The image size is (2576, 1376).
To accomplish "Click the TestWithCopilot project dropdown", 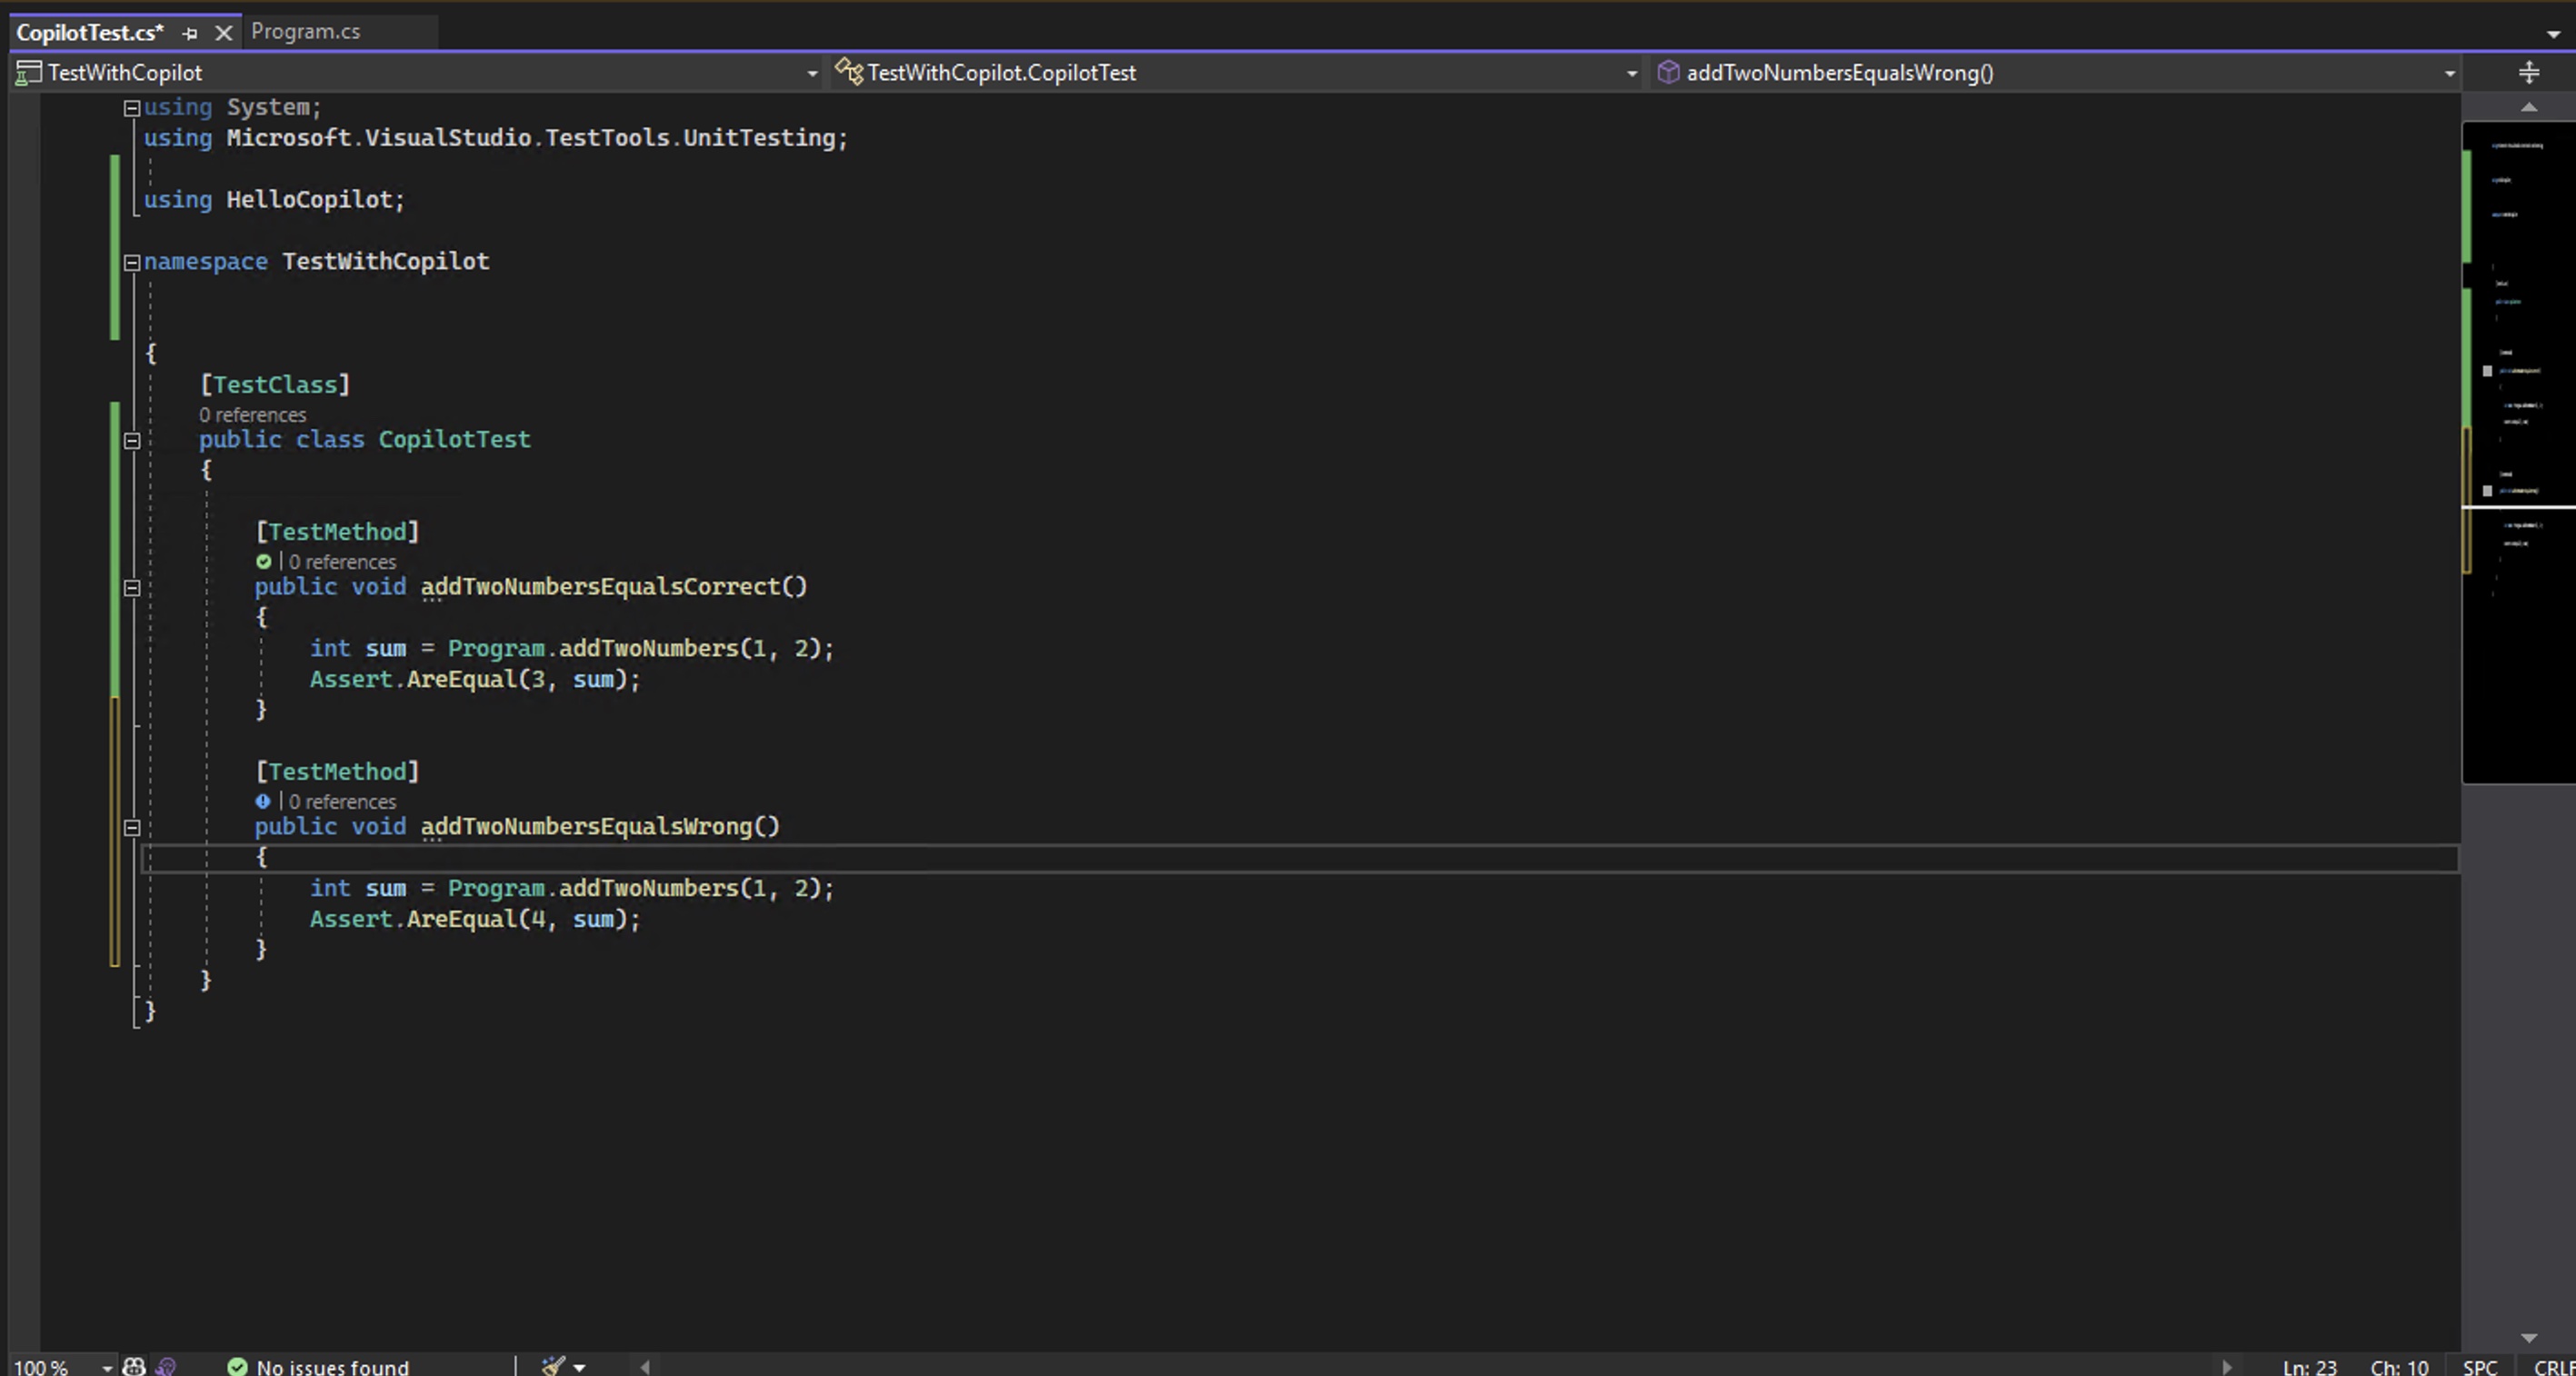I will click(x=419, y=72).
